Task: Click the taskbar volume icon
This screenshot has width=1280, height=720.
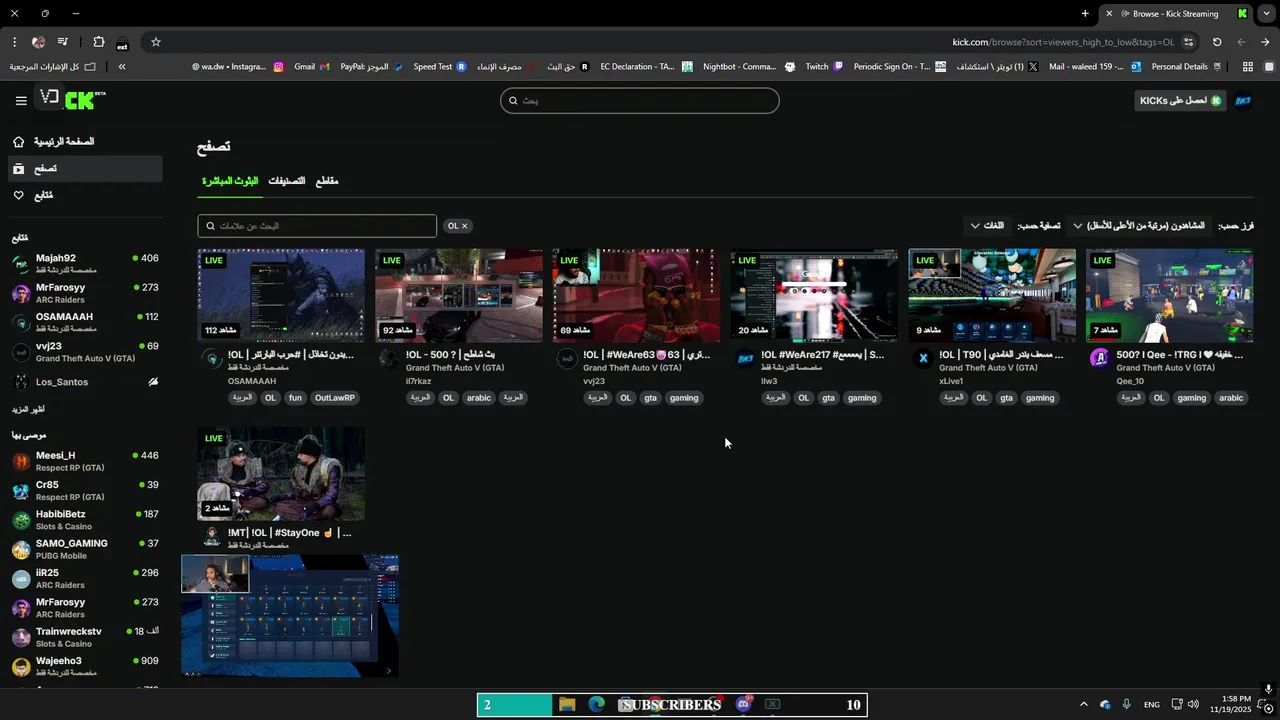Action: pyautogui.click(x=1193, y=705)
